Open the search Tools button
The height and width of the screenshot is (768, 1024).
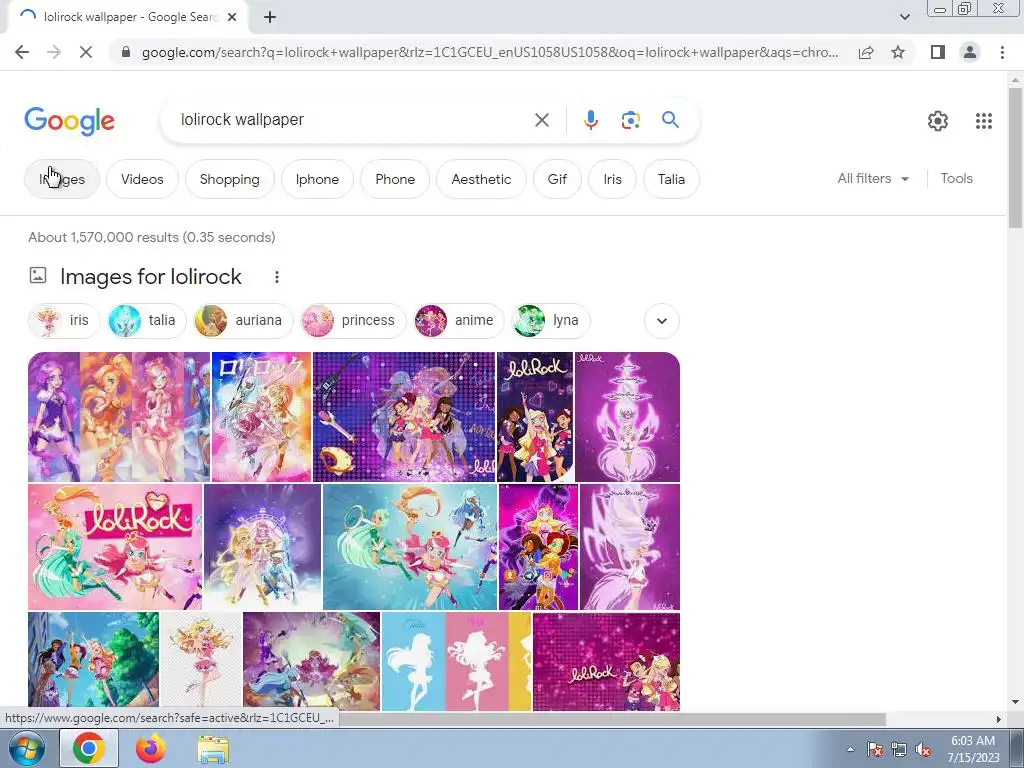point(956,178)
